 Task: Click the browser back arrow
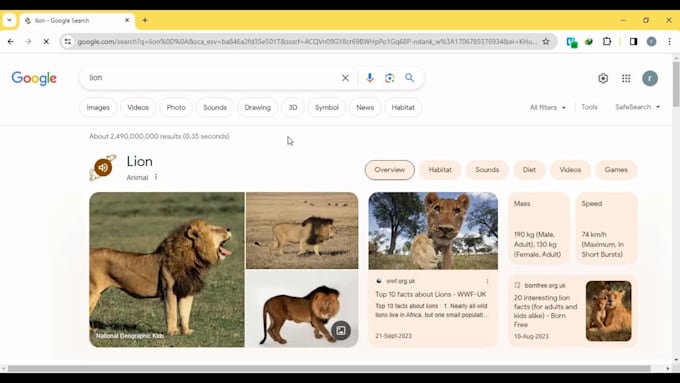[10, 42]
